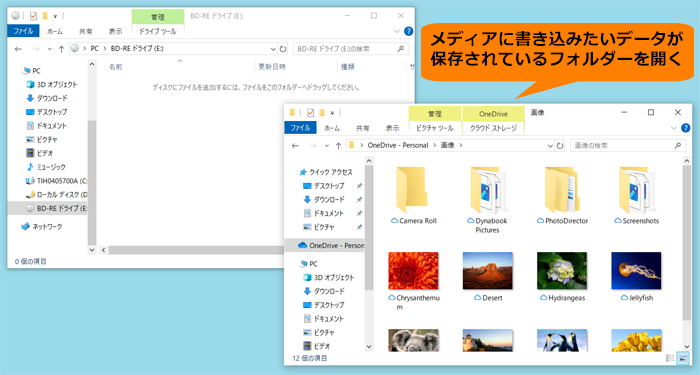Image resolution: width=700 pixels, height=375 pixels.
Task: Select the Tulips image thumbnail
Action: click(x=636, y=340)
